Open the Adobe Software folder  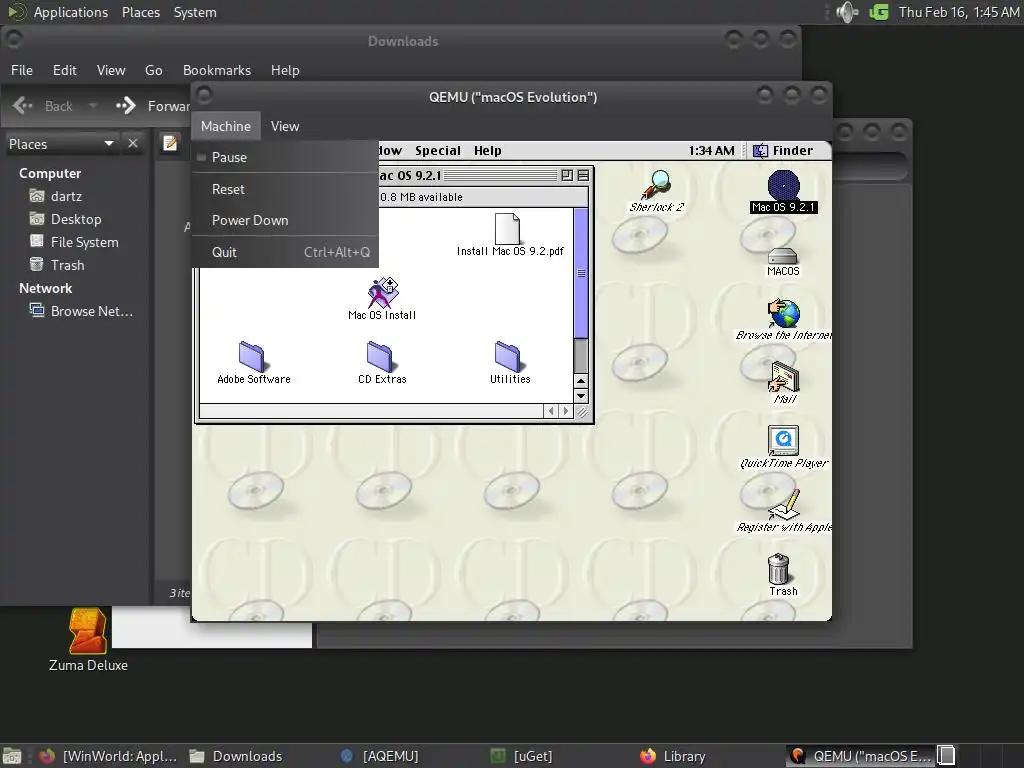coord(251,357)
